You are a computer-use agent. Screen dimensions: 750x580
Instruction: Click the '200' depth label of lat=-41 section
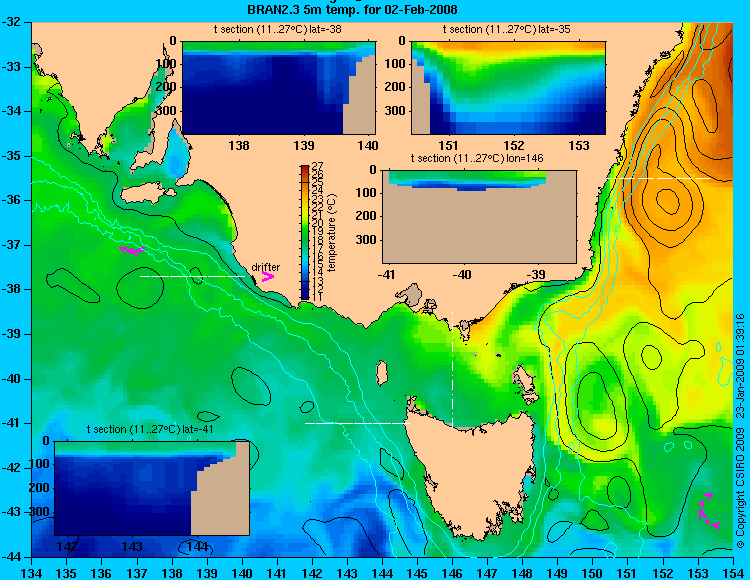pos(39,488)
